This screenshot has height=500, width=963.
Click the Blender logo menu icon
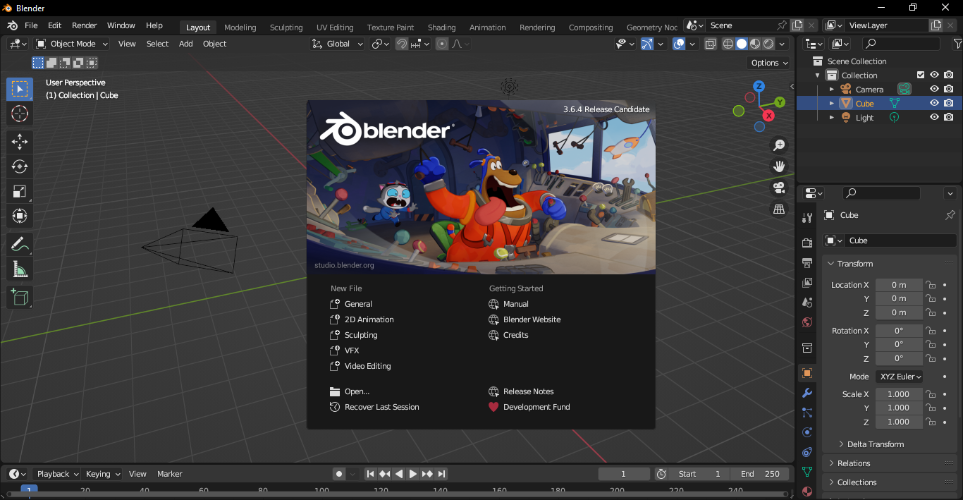coord(12,25)
